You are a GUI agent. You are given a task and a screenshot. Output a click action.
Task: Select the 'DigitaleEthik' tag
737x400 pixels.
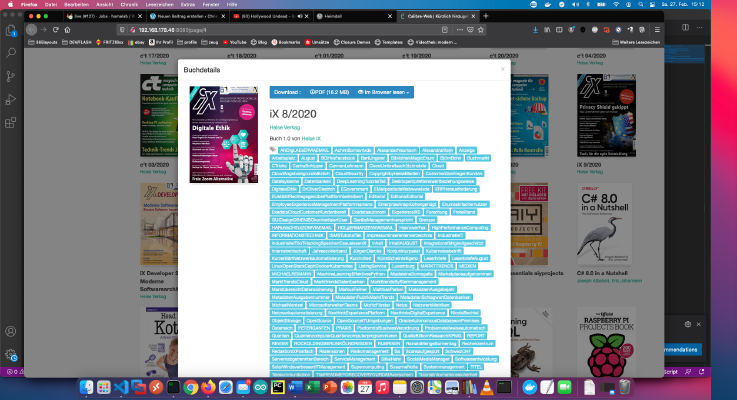coord(284,189)
